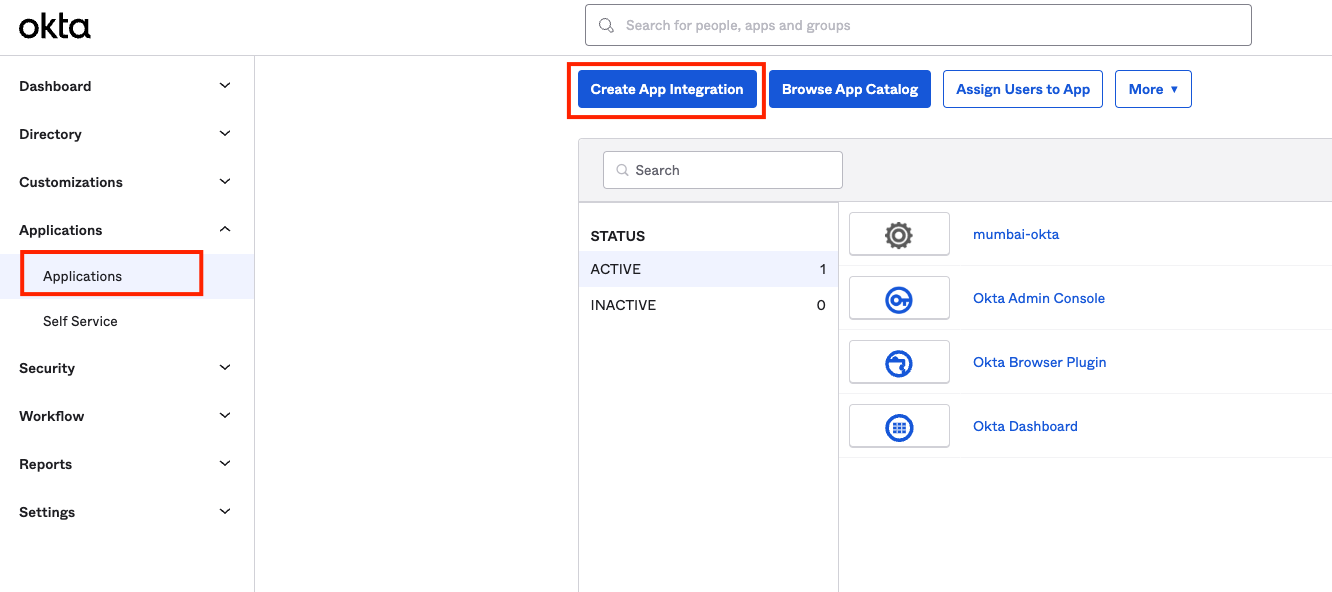
Task: Click the Okta Admin Console key icon
Action: click(x=899, y=299)
